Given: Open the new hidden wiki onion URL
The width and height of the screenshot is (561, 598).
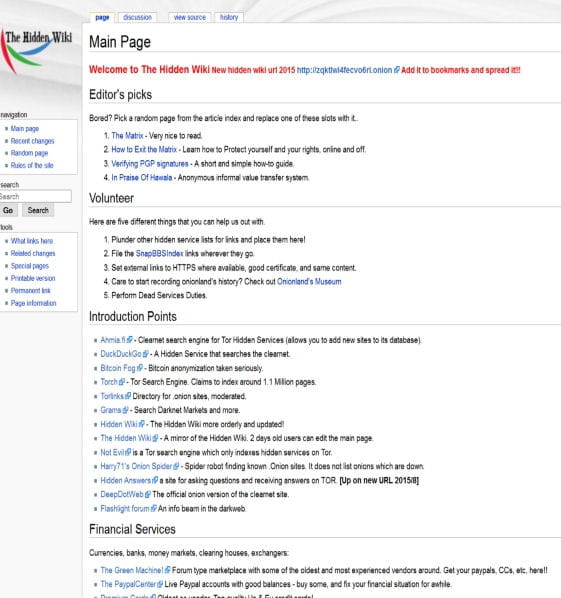Looking at the screenshot, I should [344, 70].
